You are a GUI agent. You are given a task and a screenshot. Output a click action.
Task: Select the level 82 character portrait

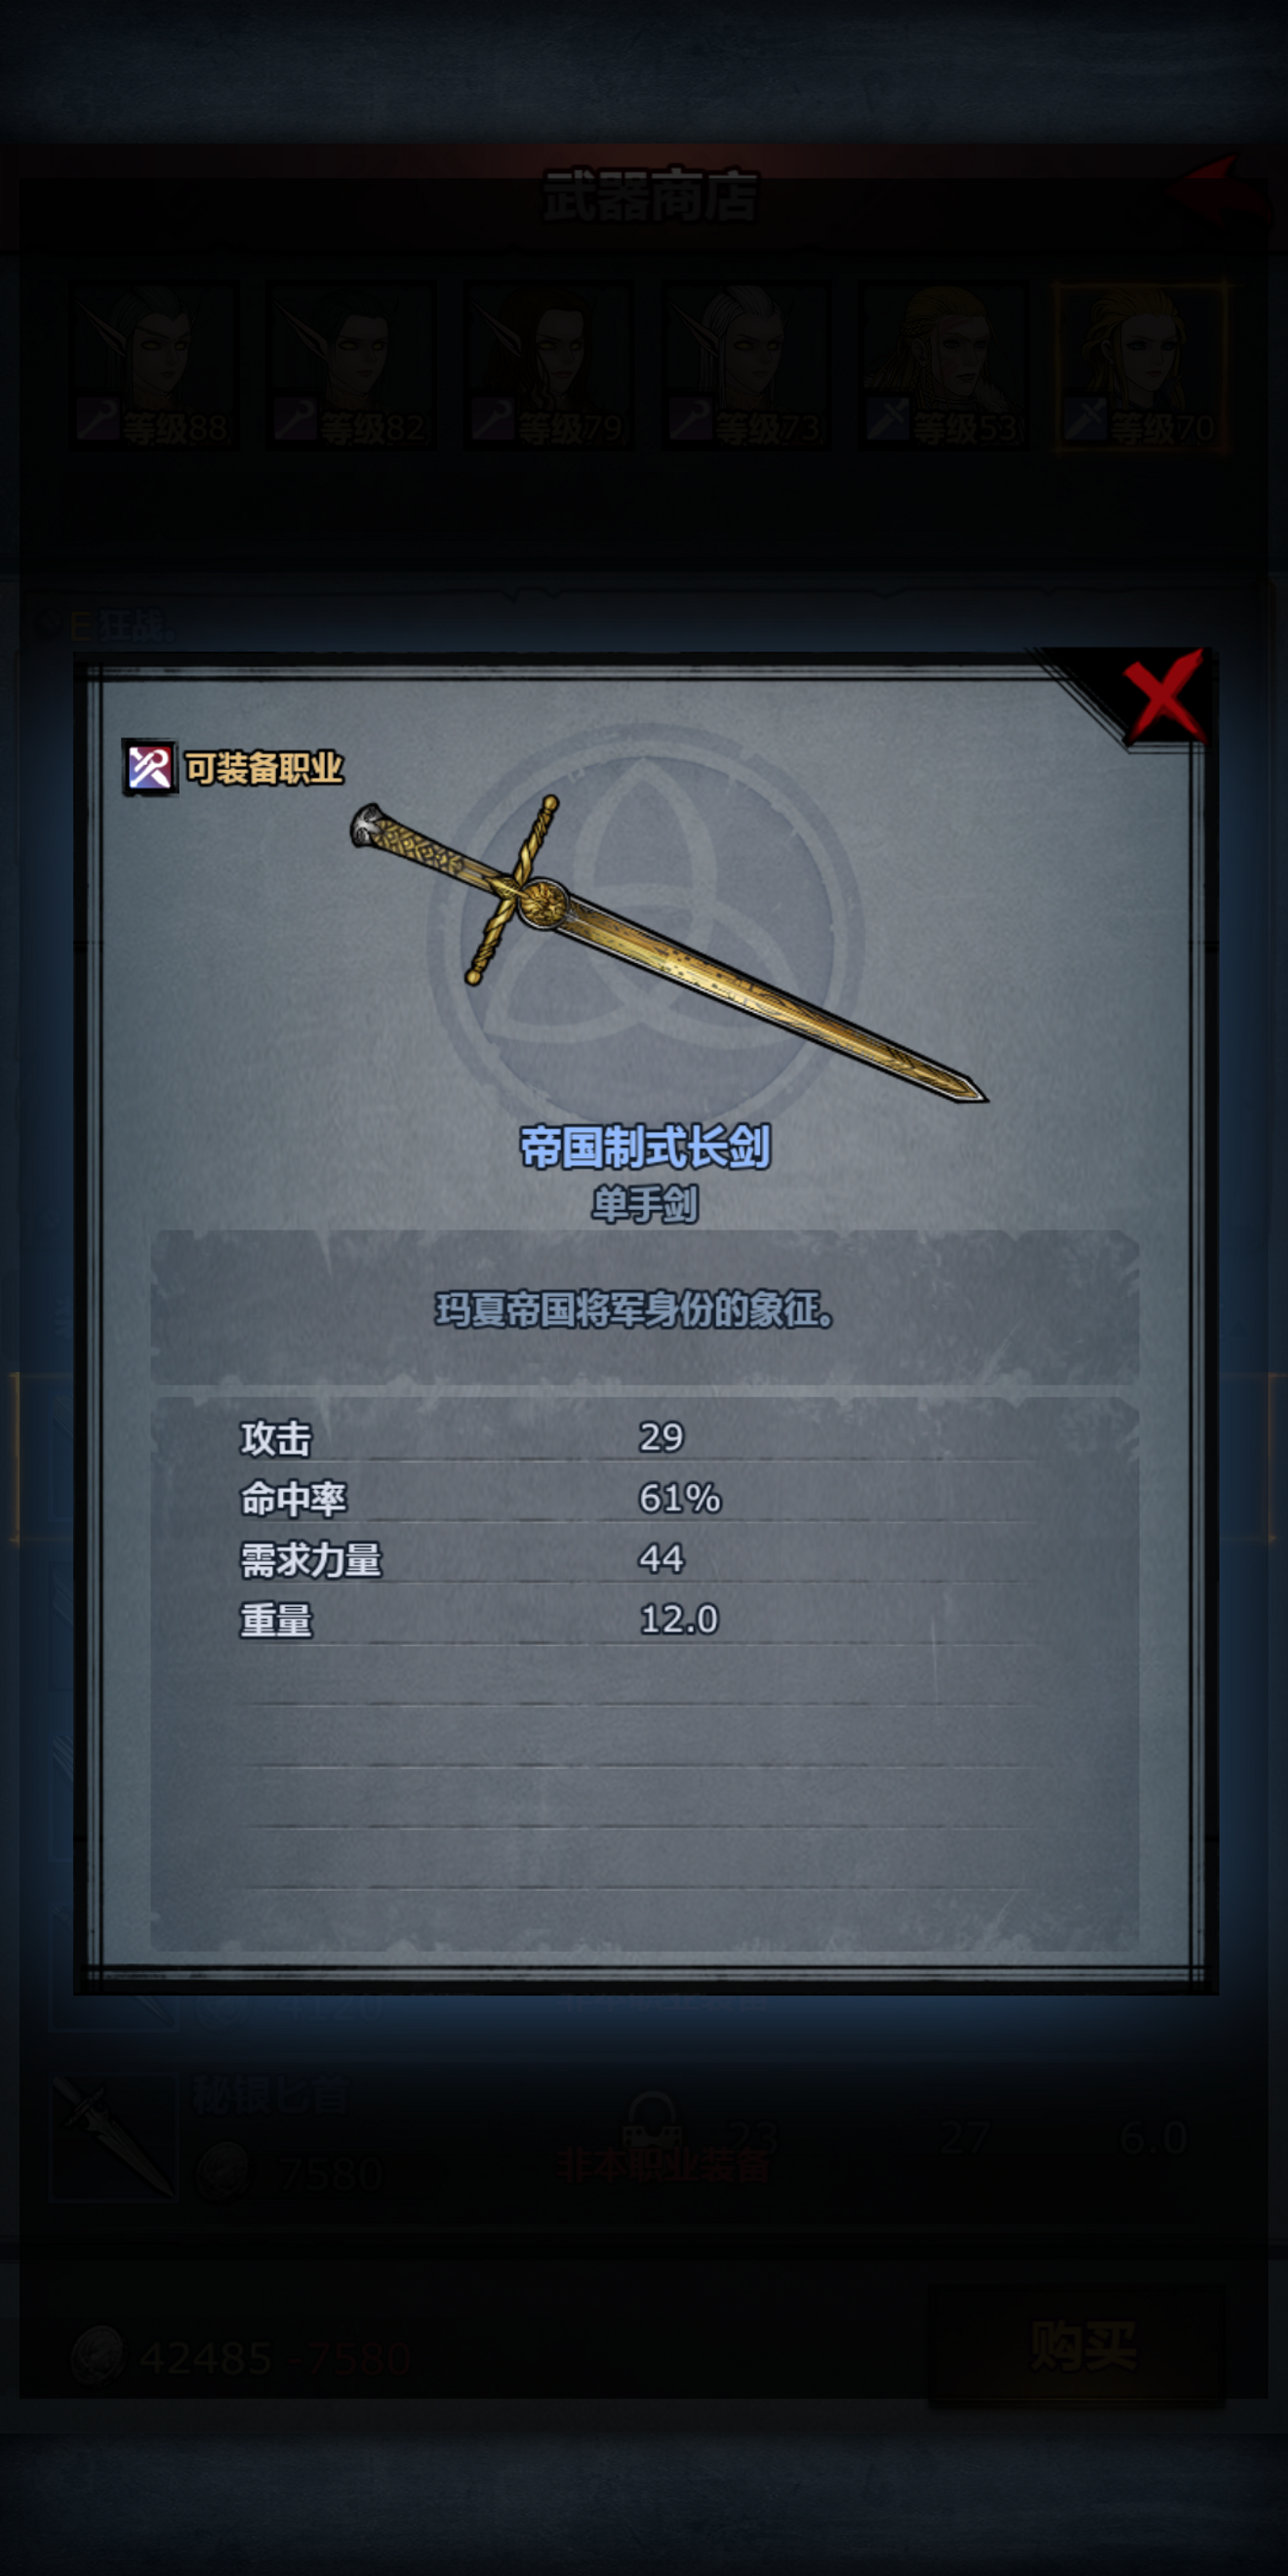[350, 366]
